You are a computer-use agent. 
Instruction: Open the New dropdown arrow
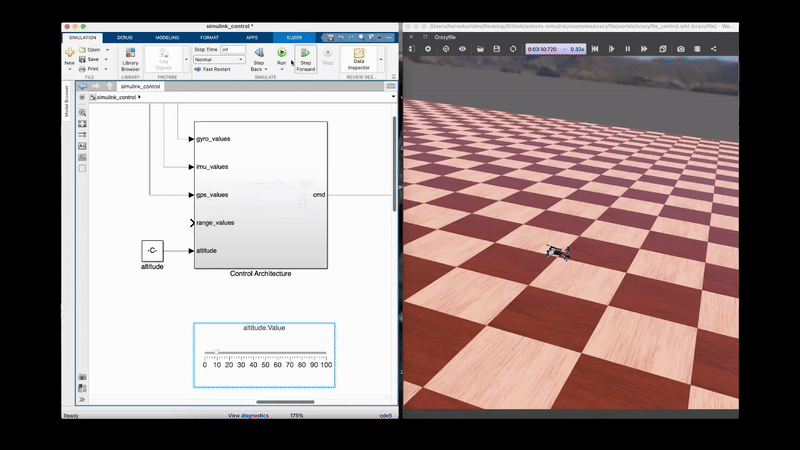point(69,69)
